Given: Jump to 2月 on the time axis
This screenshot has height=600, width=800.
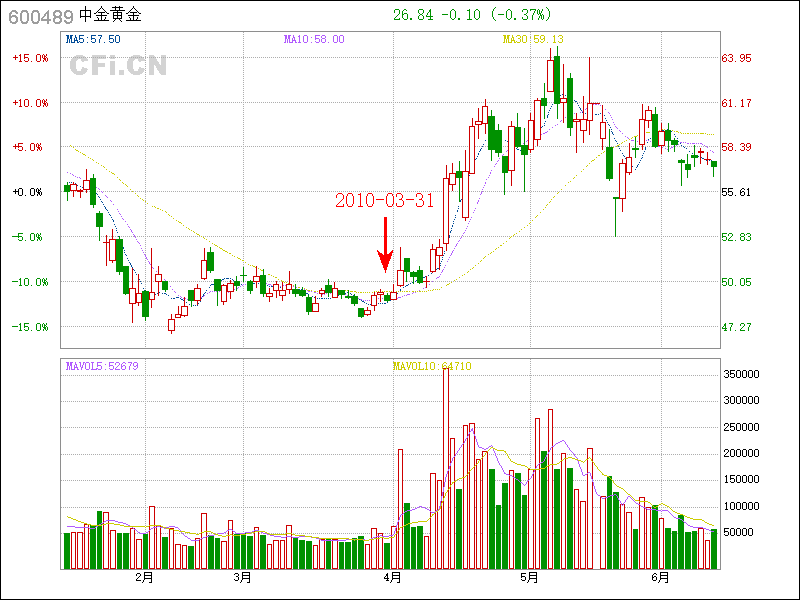Looking at the screenshot, I should click(145, 577).
